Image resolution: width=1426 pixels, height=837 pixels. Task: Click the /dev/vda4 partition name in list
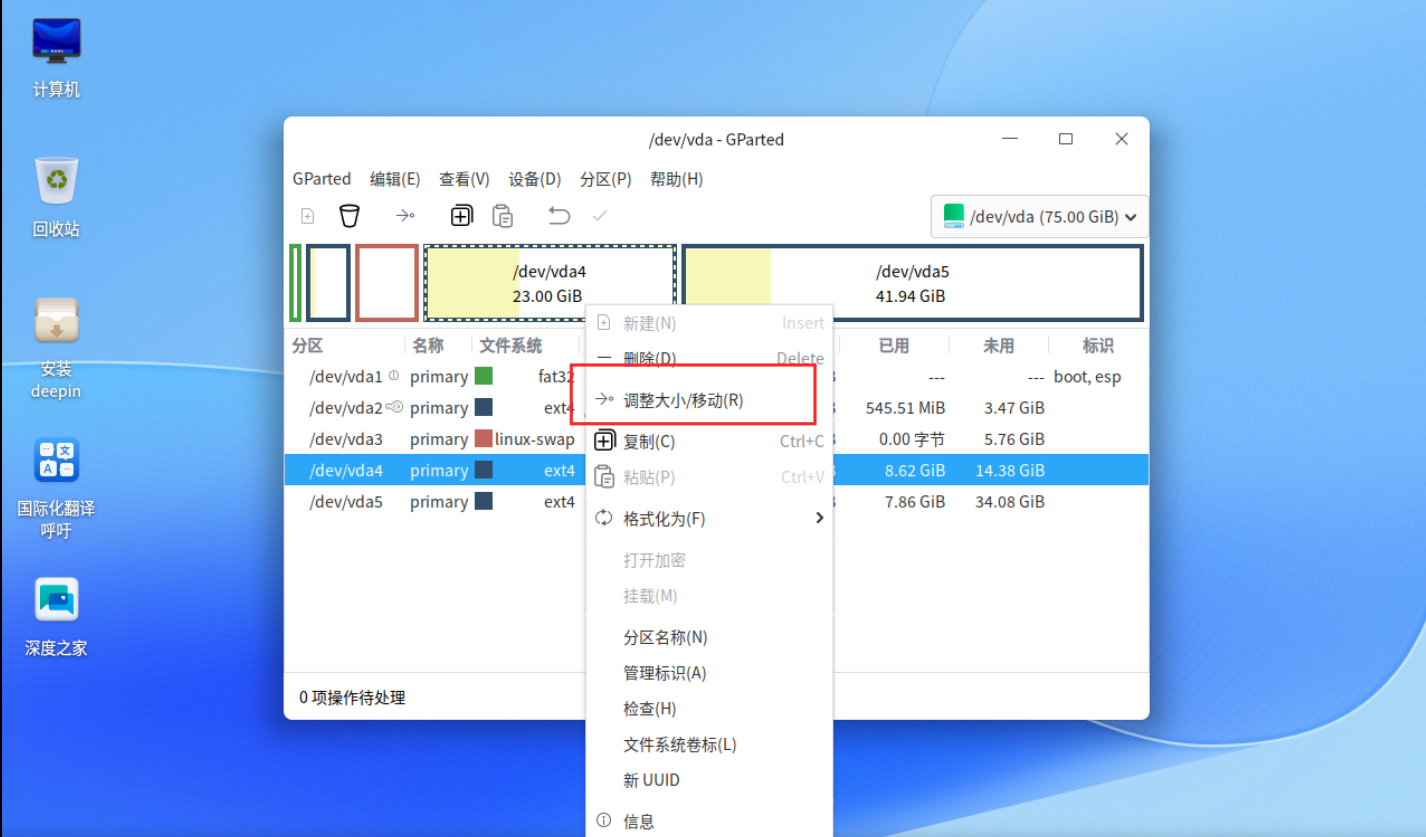point(346,470)
